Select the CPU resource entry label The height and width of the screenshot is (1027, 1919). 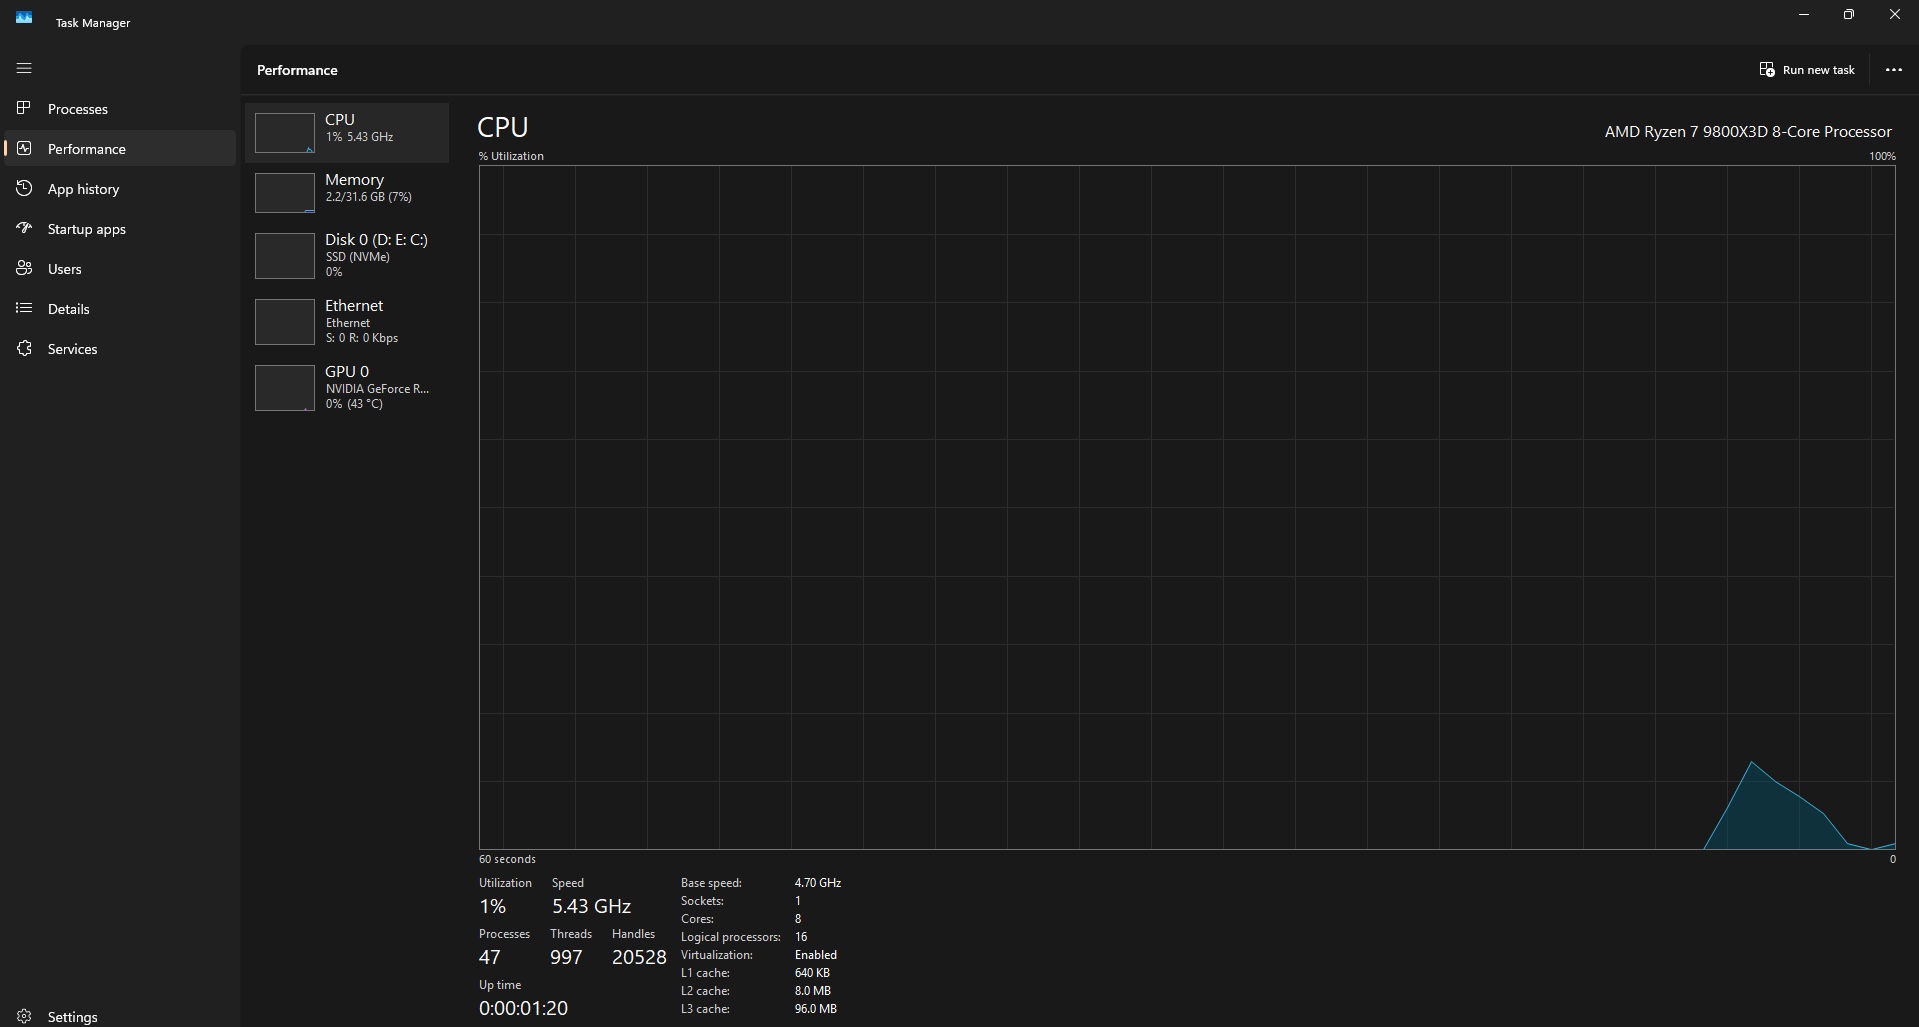[340, 119]
